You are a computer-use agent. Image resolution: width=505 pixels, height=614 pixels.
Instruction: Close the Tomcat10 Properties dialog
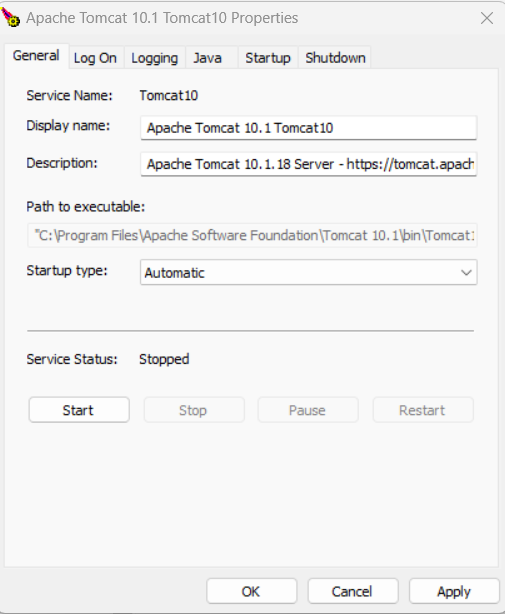[x=487, y=18]
